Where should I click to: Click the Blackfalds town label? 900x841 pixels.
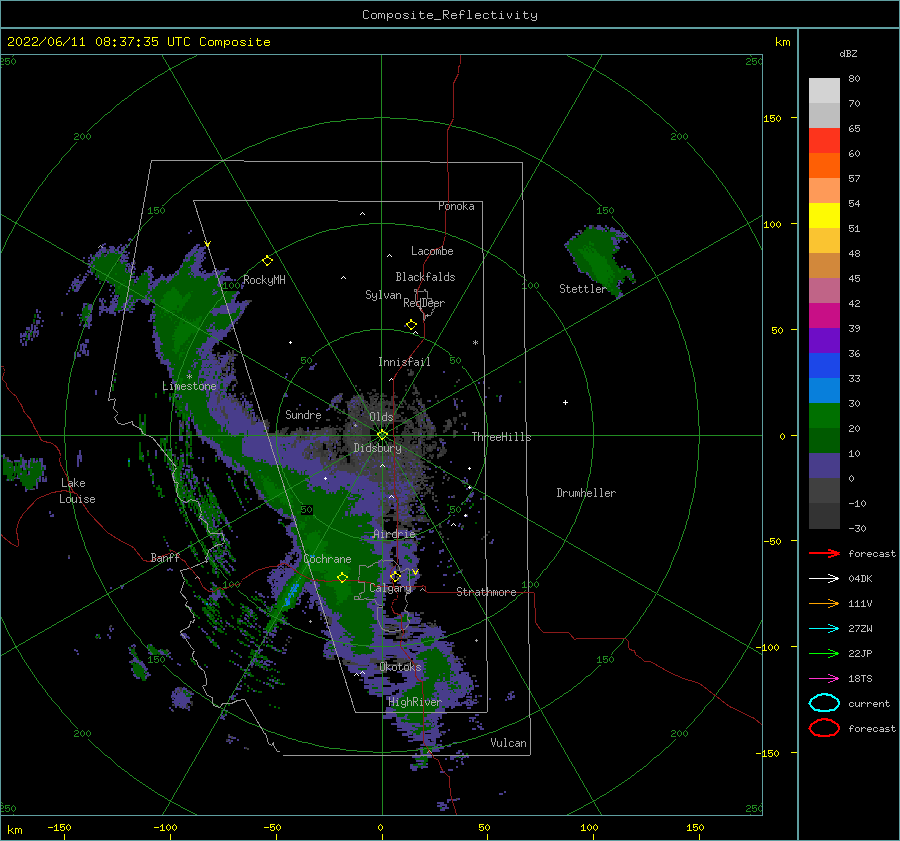coord(425,277)
